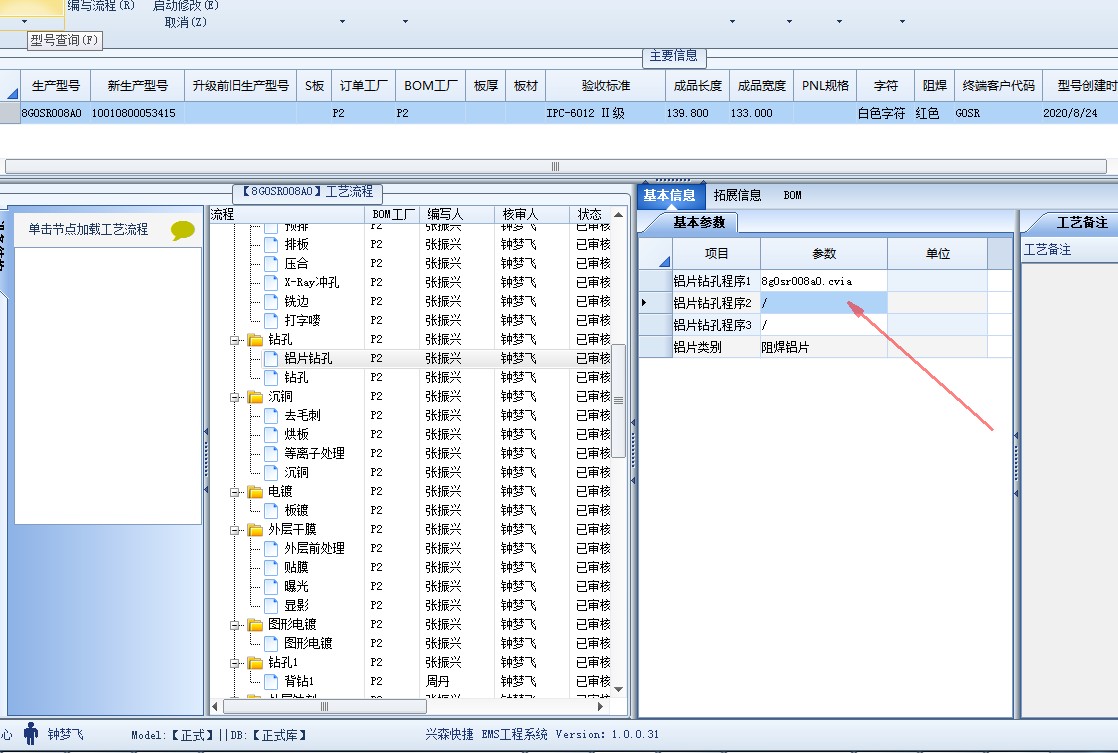
Task: Click the document icon beside 烘板
Action: [x=271, y=434]
